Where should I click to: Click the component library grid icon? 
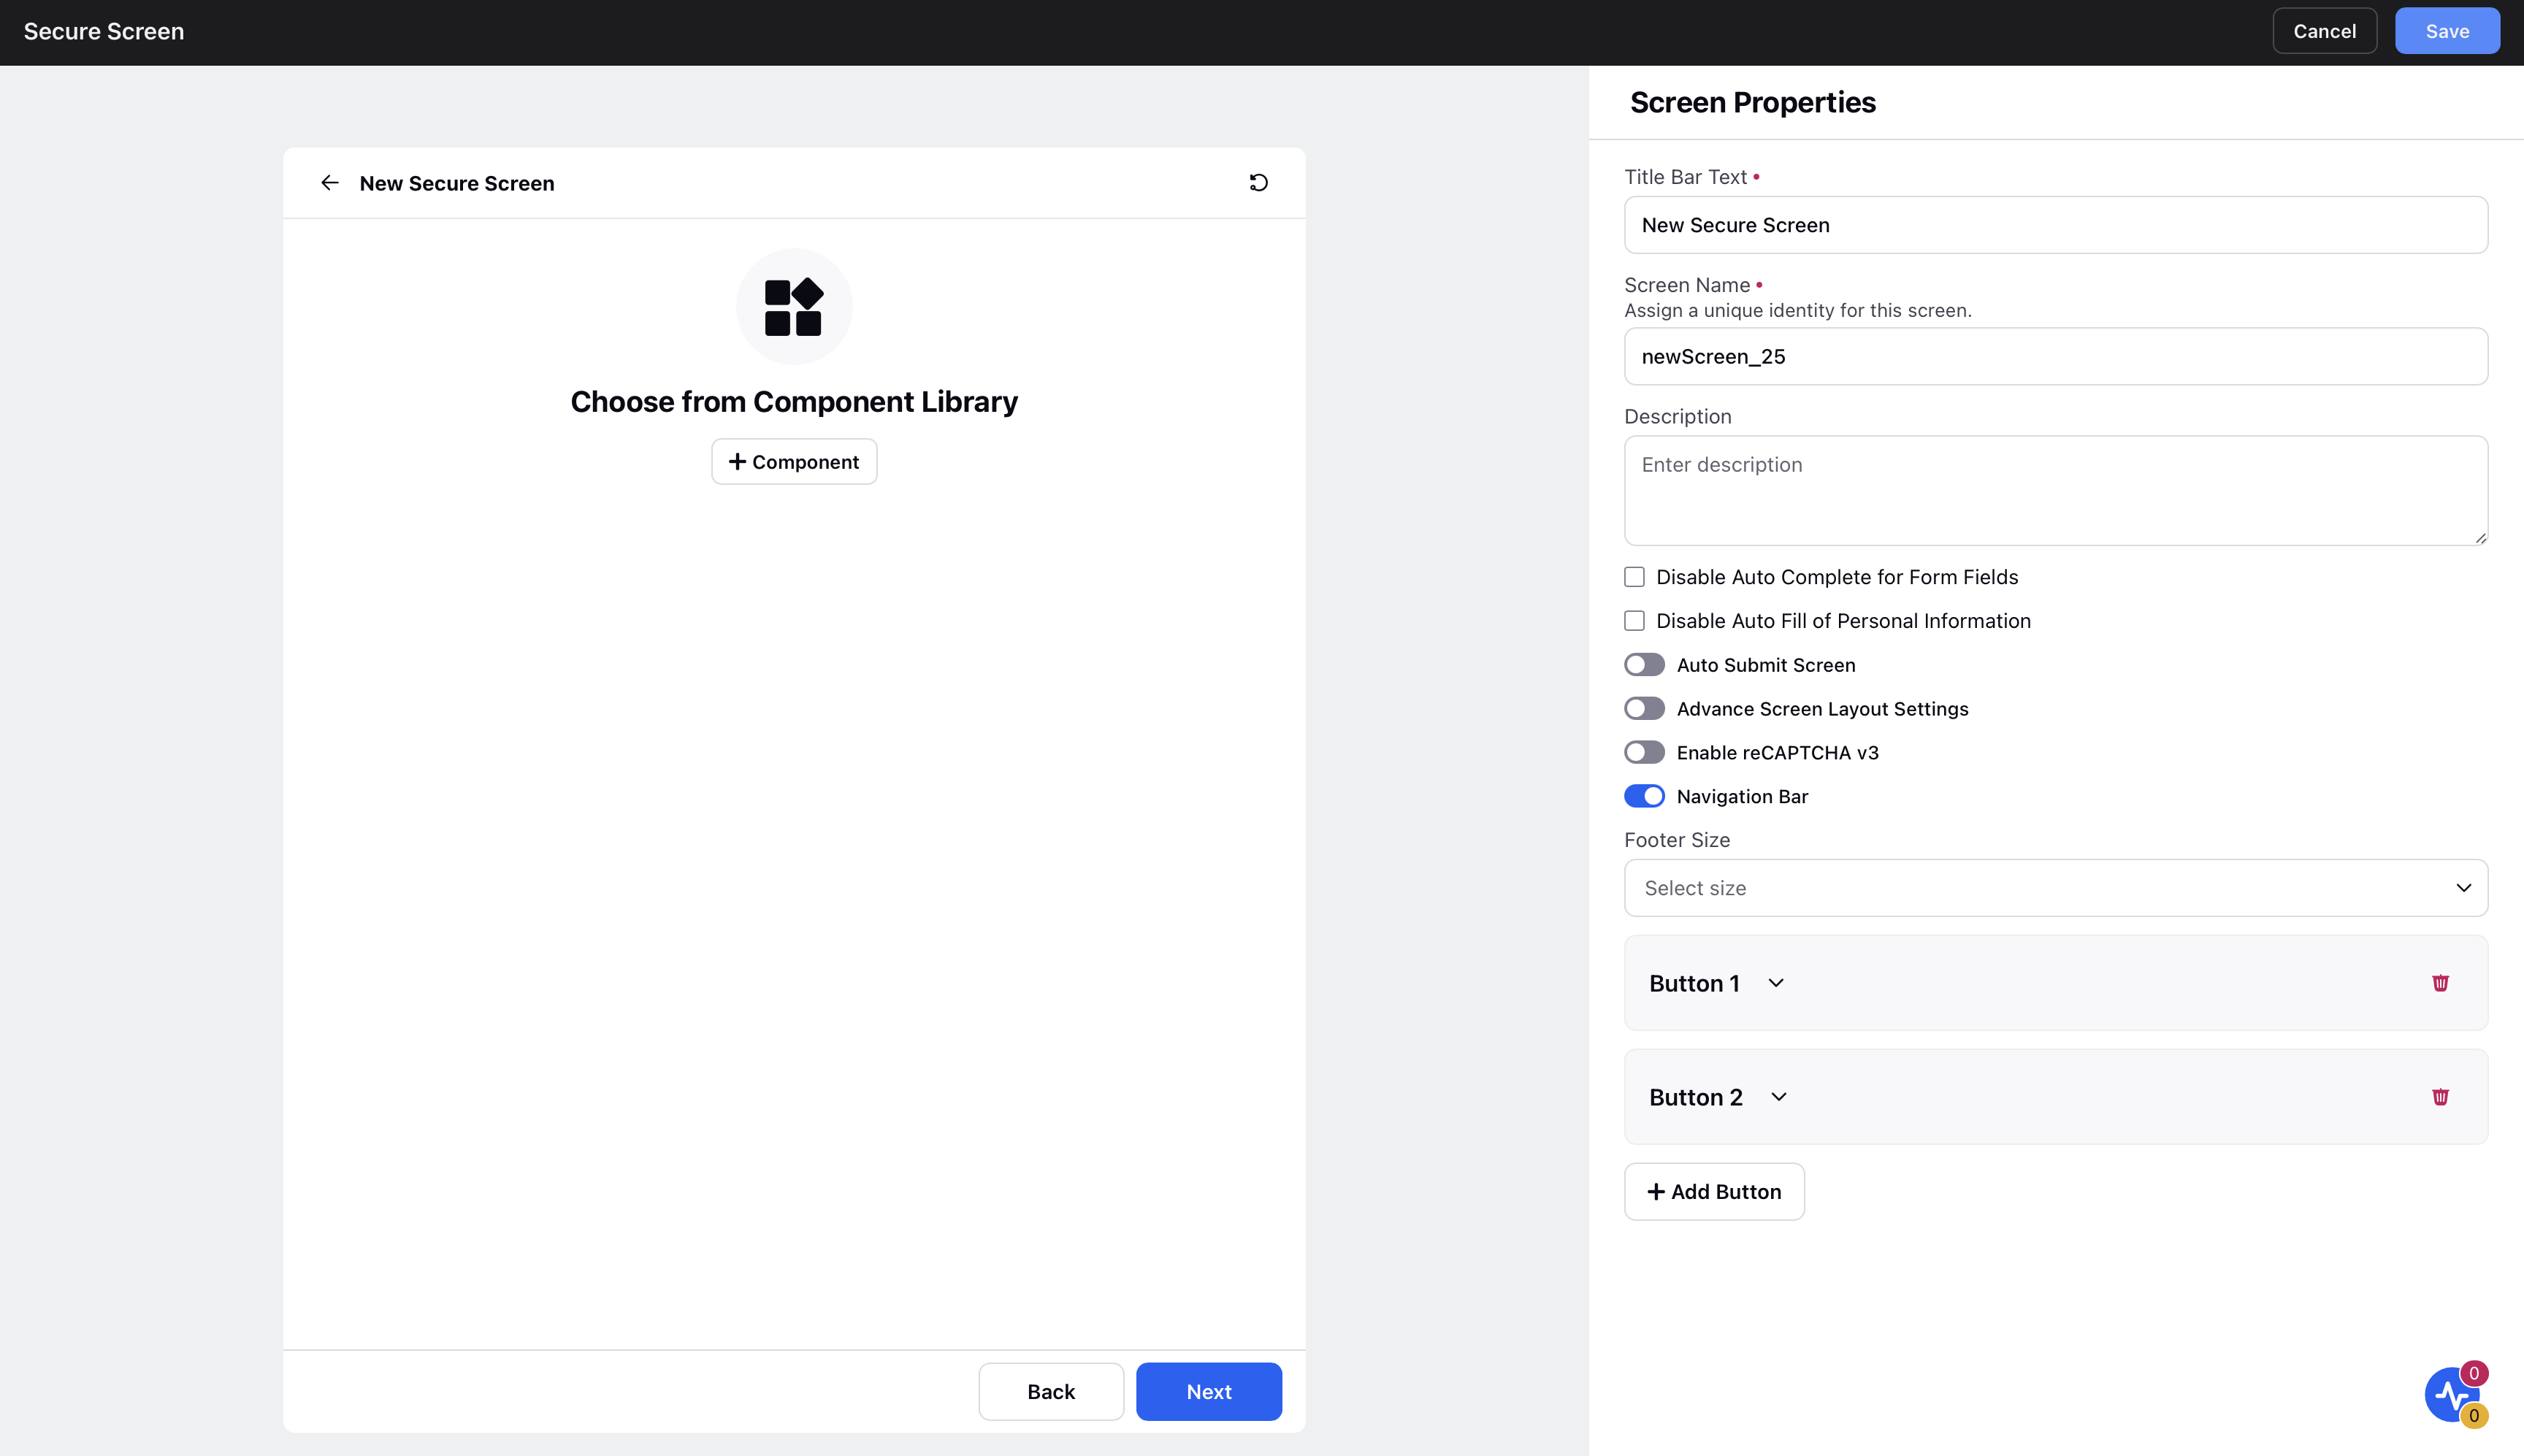pyautogui.click(x=794, y=307)
